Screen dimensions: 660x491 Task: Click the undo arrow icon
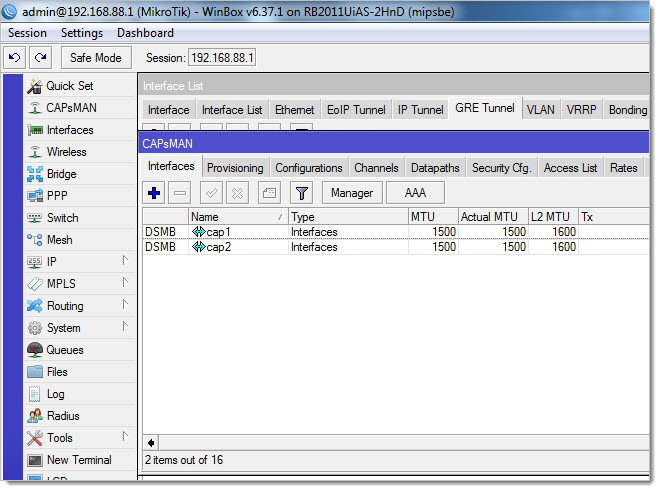pyautogui.click(x=14, y=58)
